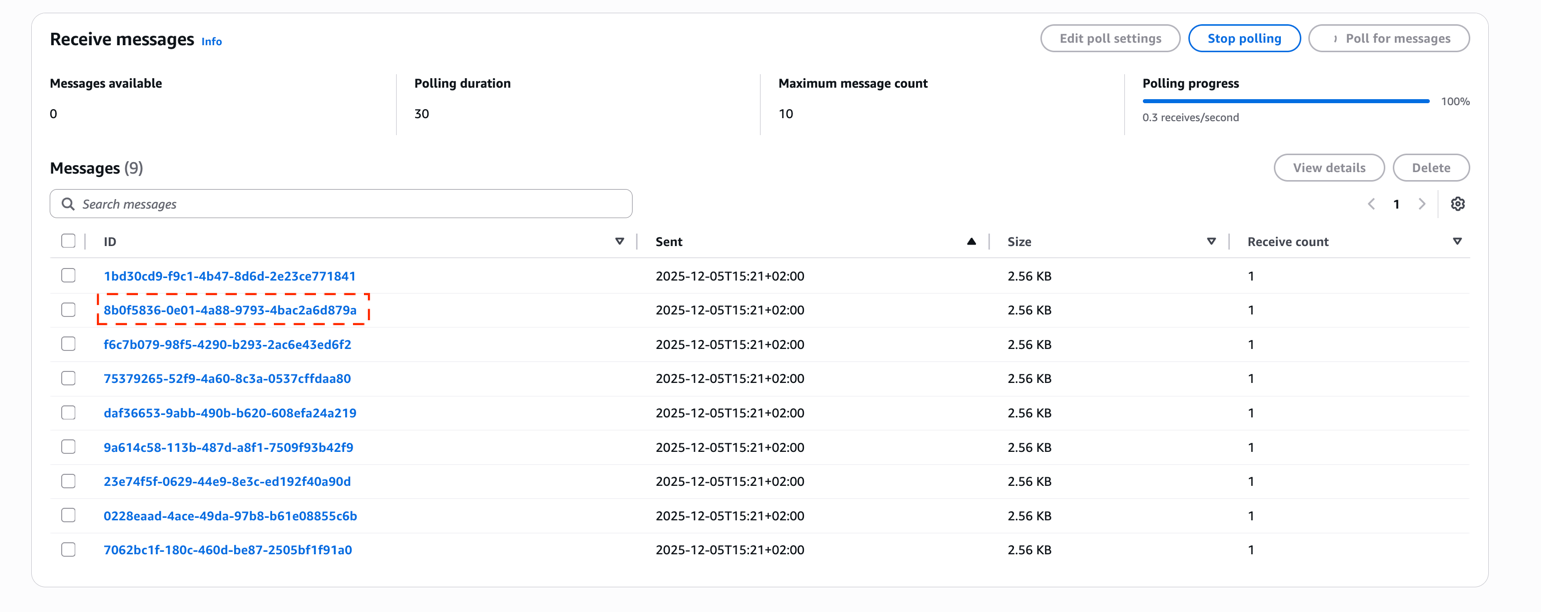This screenshot has height=612, width=1541.
Task: Open the table preferences gear icon
Action: click(x=1457, y=204)
